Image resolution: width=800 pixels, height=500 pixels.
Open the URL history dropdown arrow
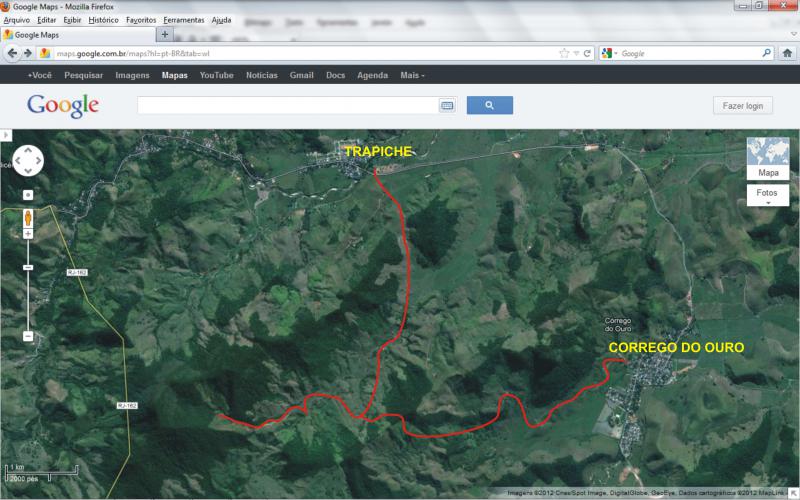pos(576,53)
